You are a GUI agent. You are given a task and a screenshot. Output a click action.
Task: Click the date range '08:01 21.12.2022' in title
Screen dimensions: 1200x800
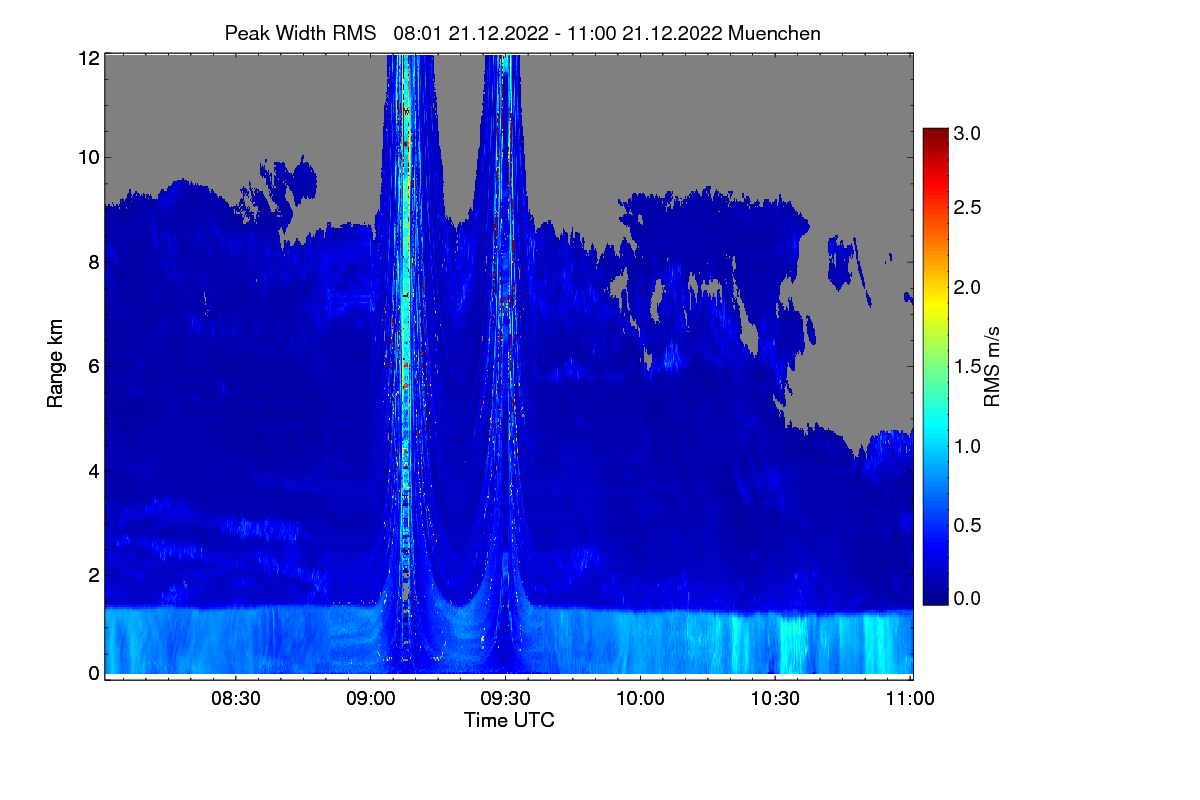pyautogui.click(x=470, y=33)
